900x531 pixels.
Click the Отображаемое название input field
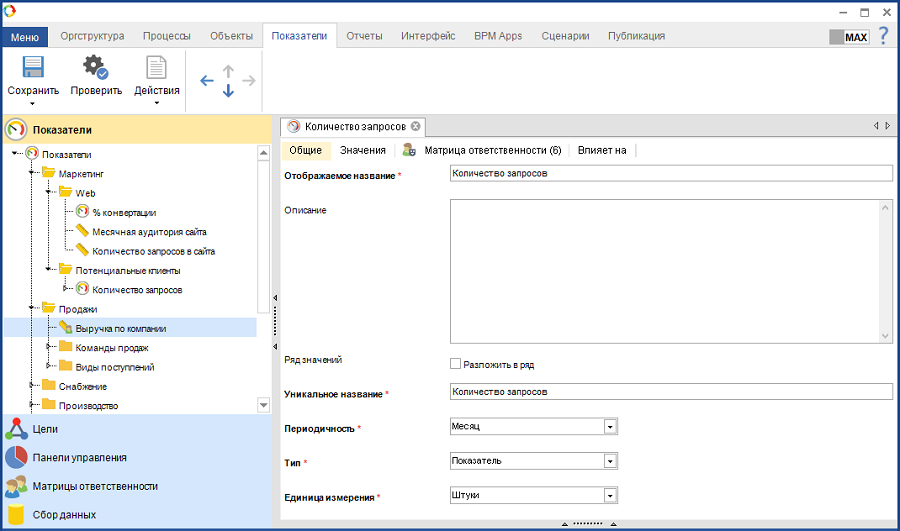click(670, 173)
